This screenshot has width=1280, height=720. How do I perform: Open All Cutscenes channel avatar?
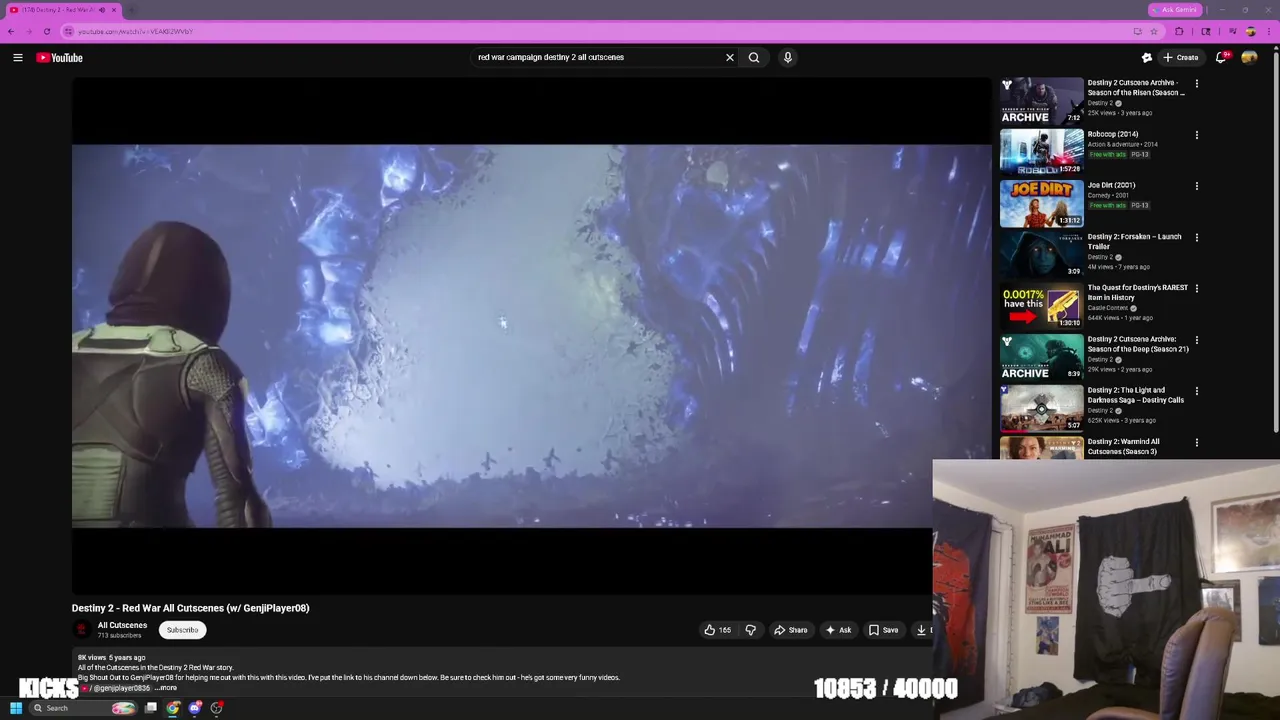pos(81,630)
